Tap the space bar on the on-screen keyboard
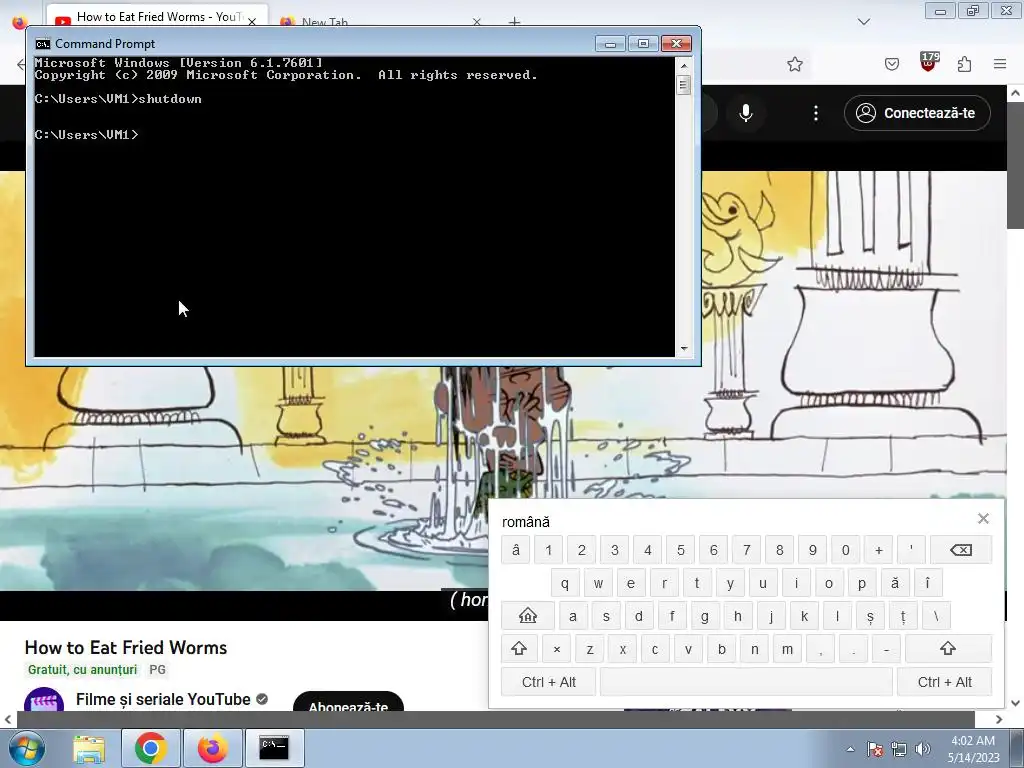Screen dimensions: 1024x768 (x=746, y=682)
